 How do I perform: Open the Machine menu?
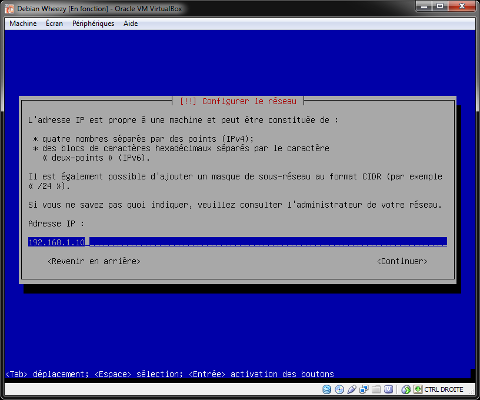(x=23, y=24)
